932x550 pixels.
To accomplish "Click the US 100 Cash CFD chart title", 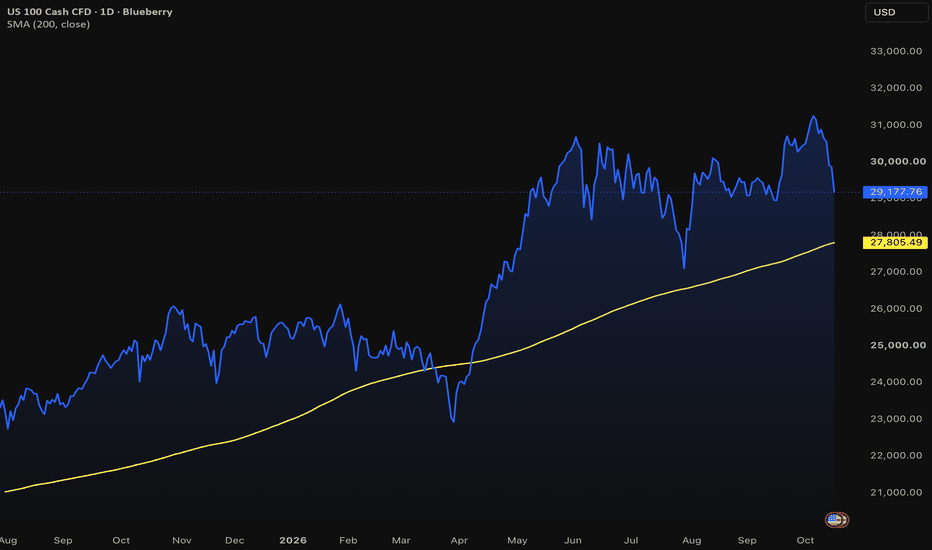I will tap(90, 11).
